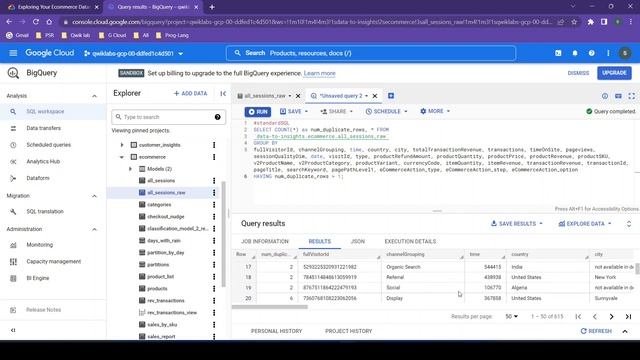The height and width of the screenshot is (360, 640).
Task: Open the query info icon at top right
Action: tap(604, 96)
